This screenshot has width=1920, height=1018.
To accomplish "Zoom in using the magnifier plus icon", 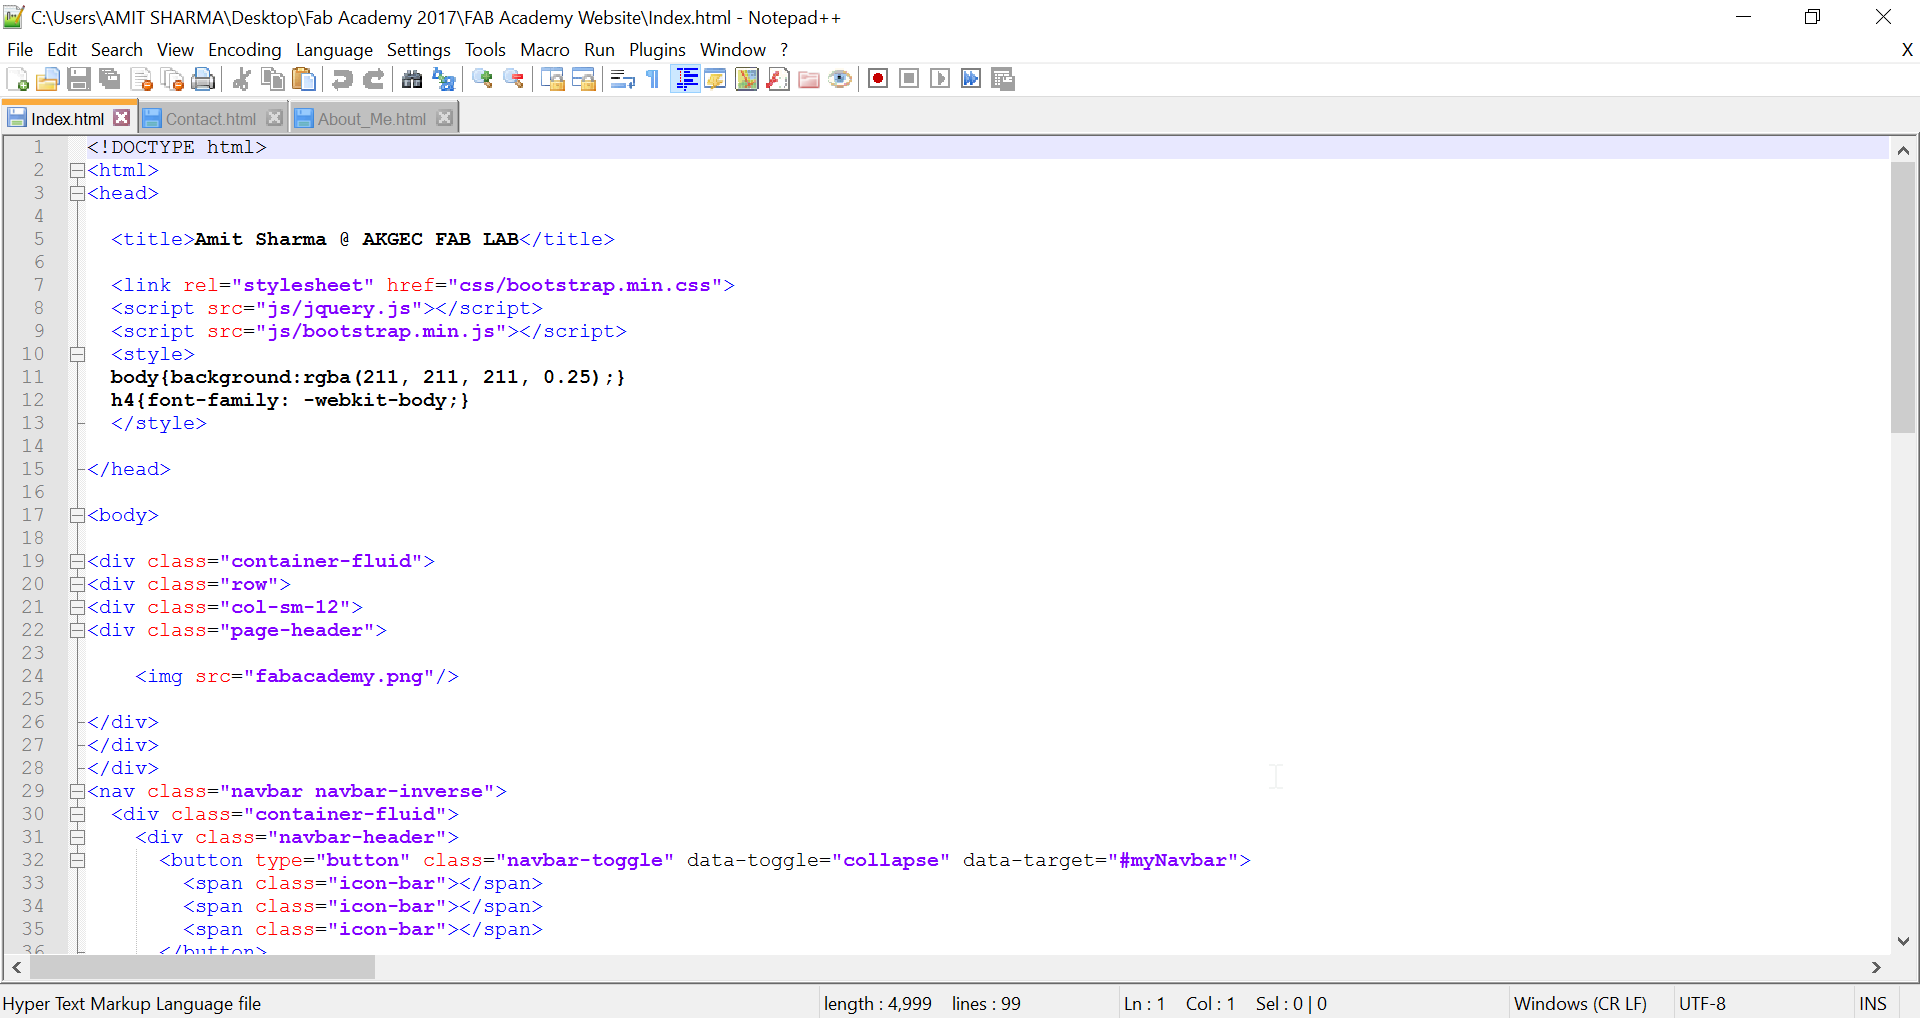I will click(x=482, y=79).
